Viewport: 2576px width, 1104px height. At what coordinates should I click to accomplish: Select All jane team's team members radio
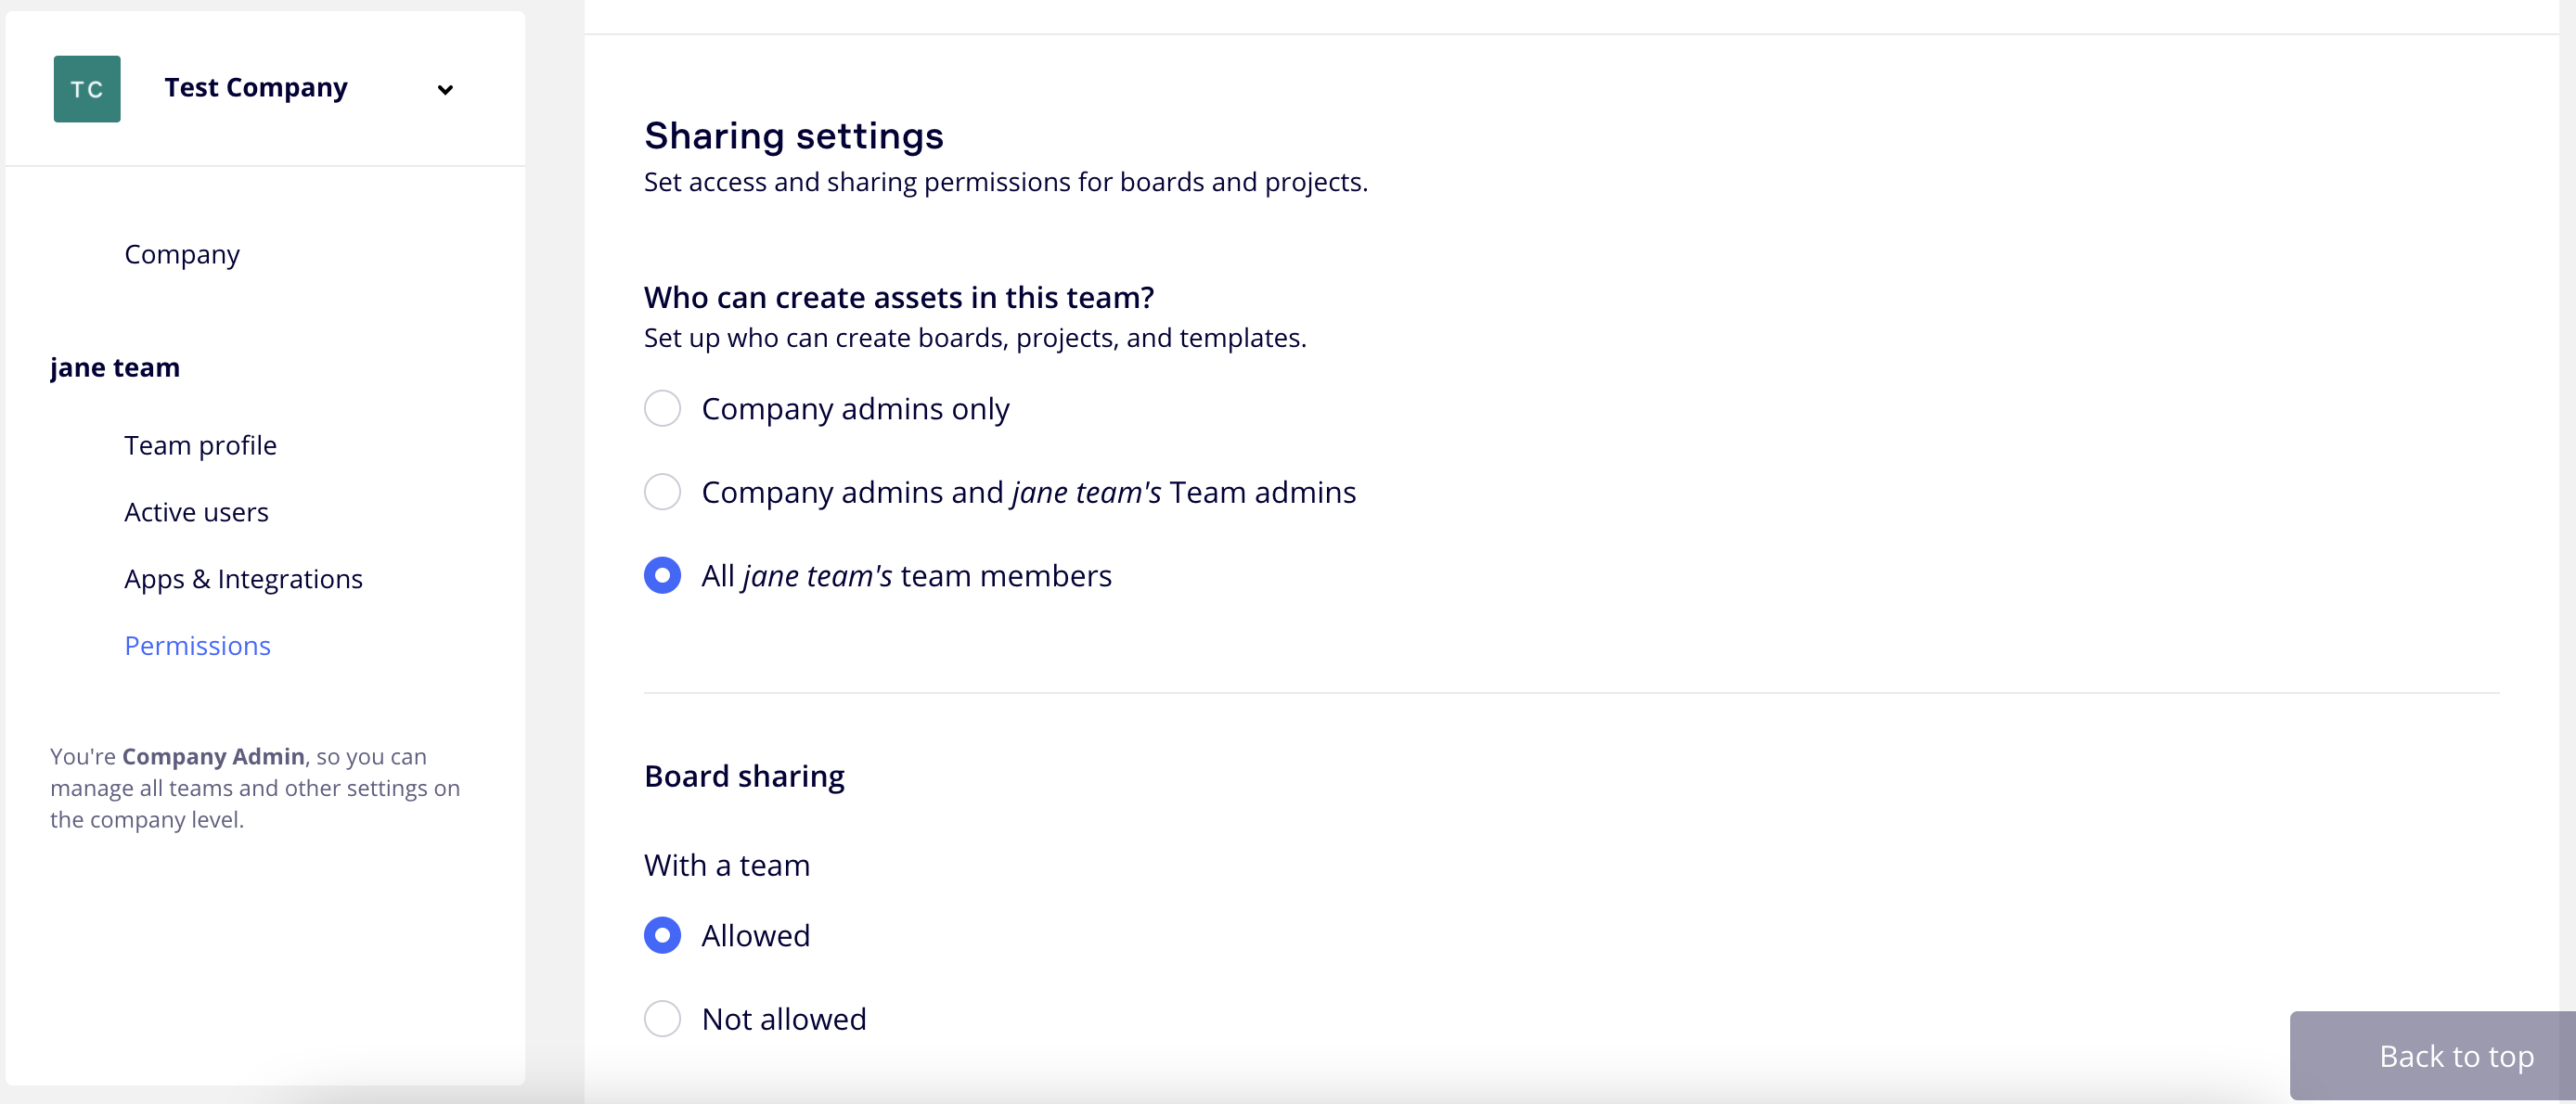662,576
